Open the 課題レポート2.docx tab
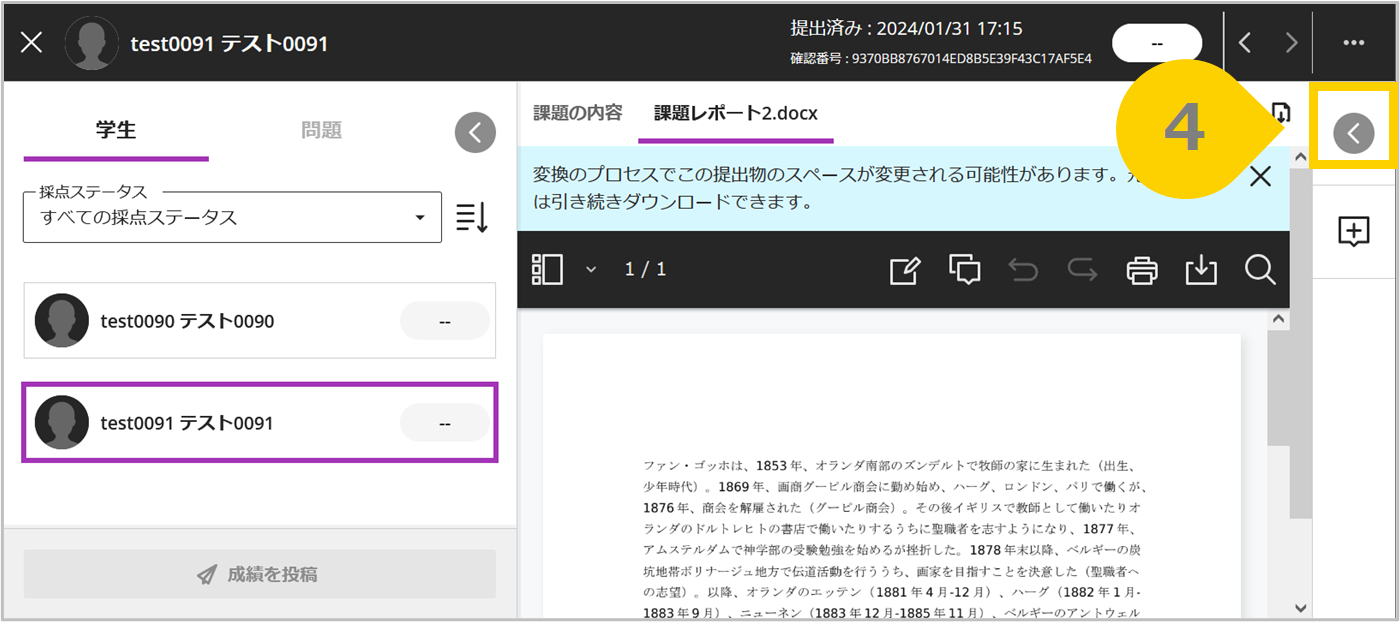1400x622 pixels. click(x=736, y=113)
